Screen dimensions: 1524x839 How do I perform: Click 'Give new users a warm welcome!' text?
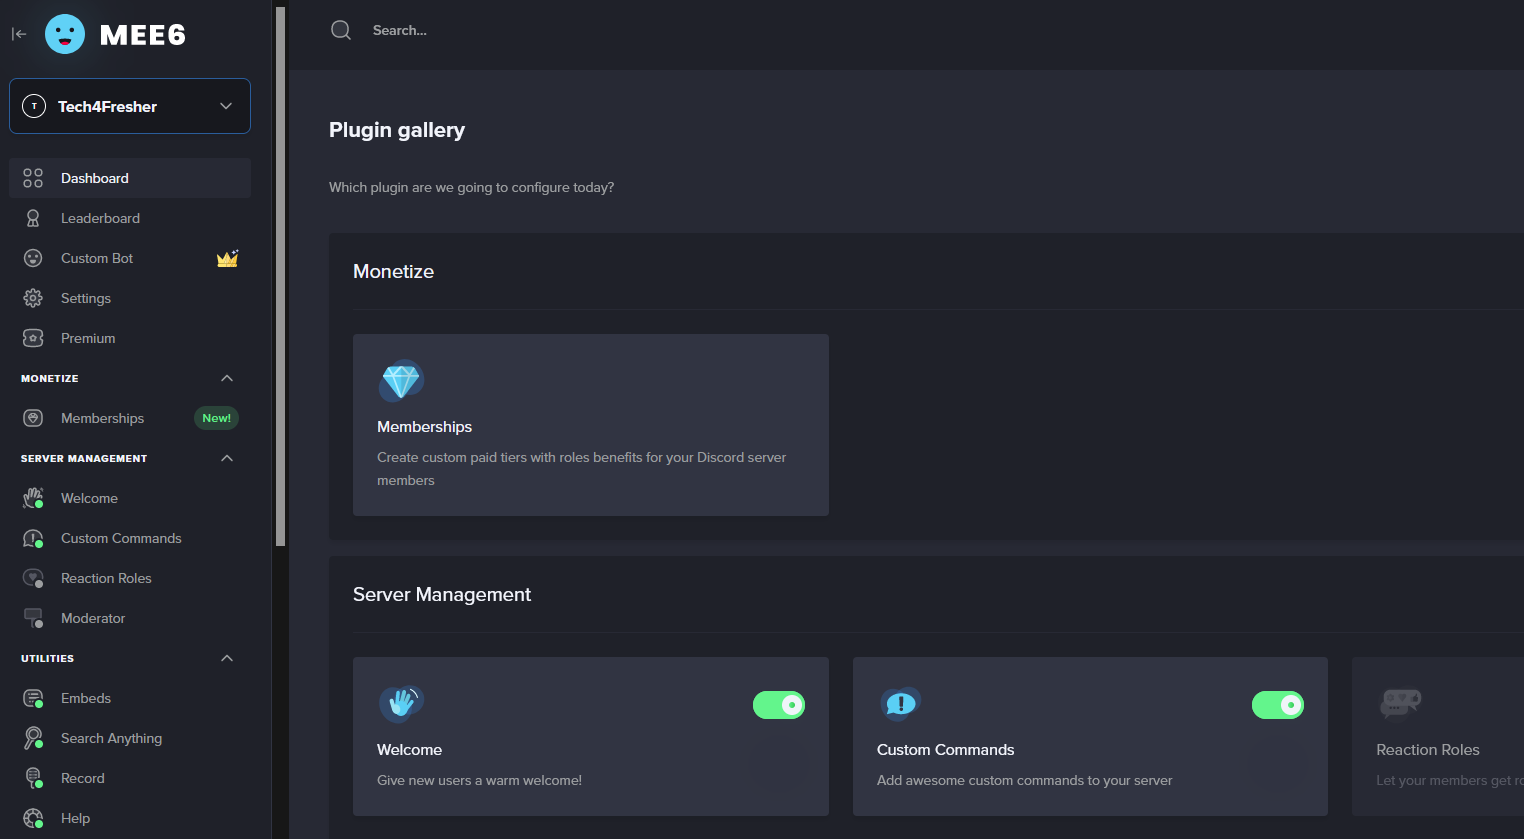click(x=479, y=780)
